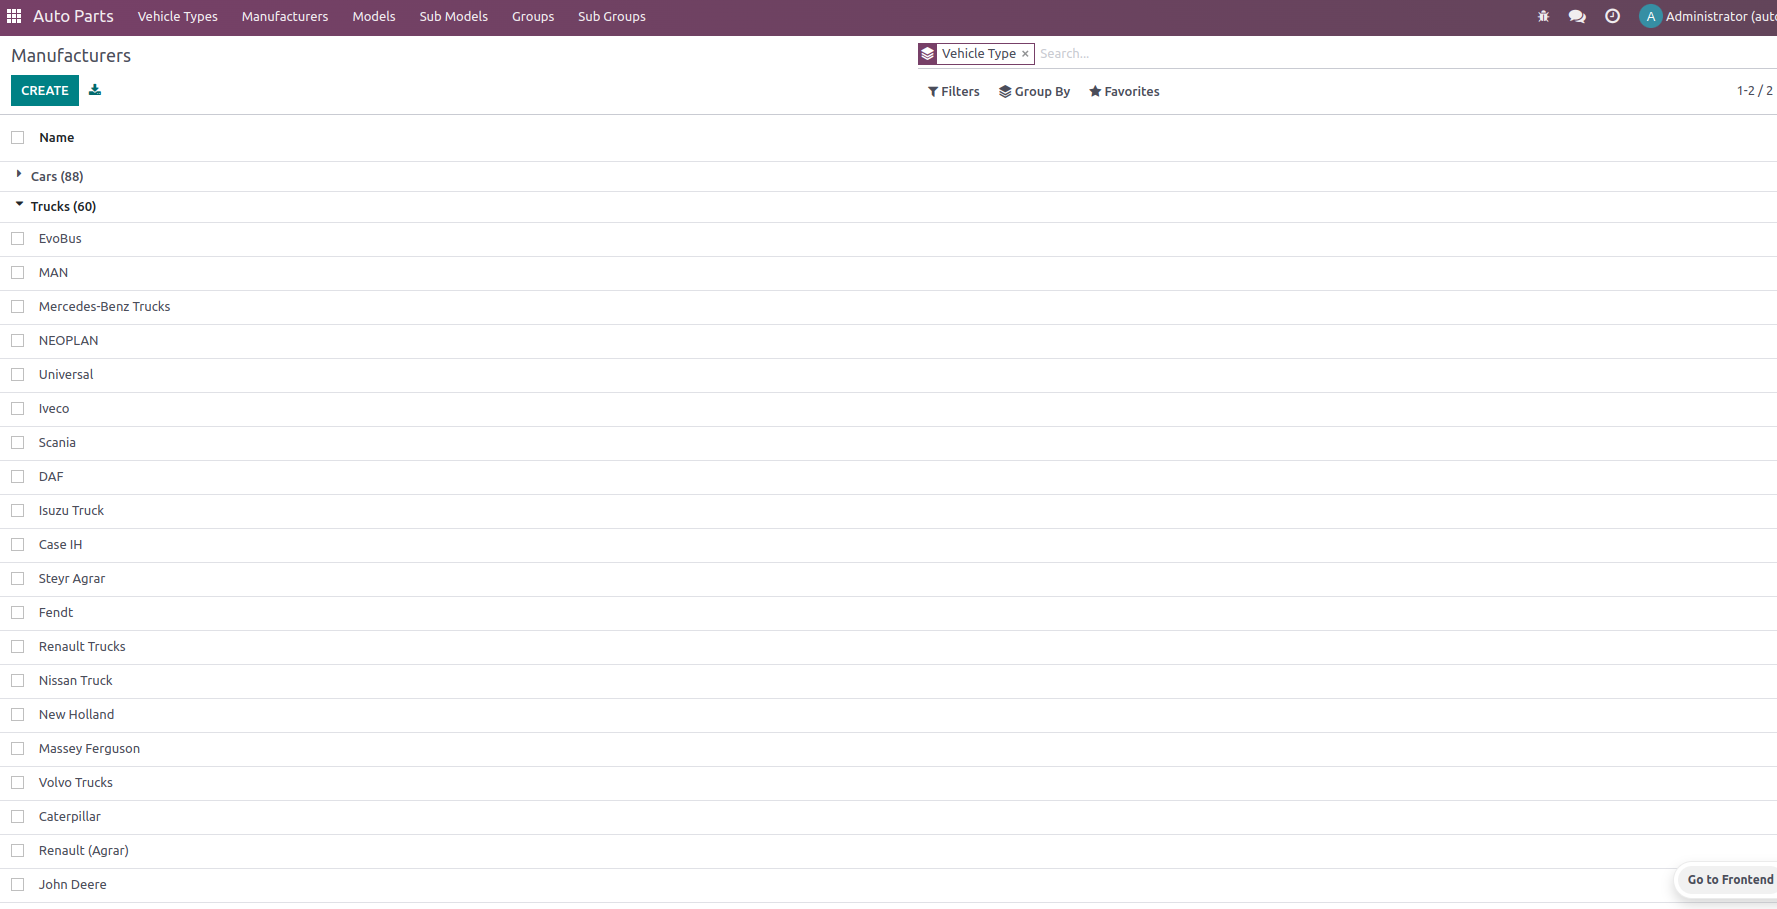The image size is (1777, 909).
Task: Click the export download icon
Action: 95,90
